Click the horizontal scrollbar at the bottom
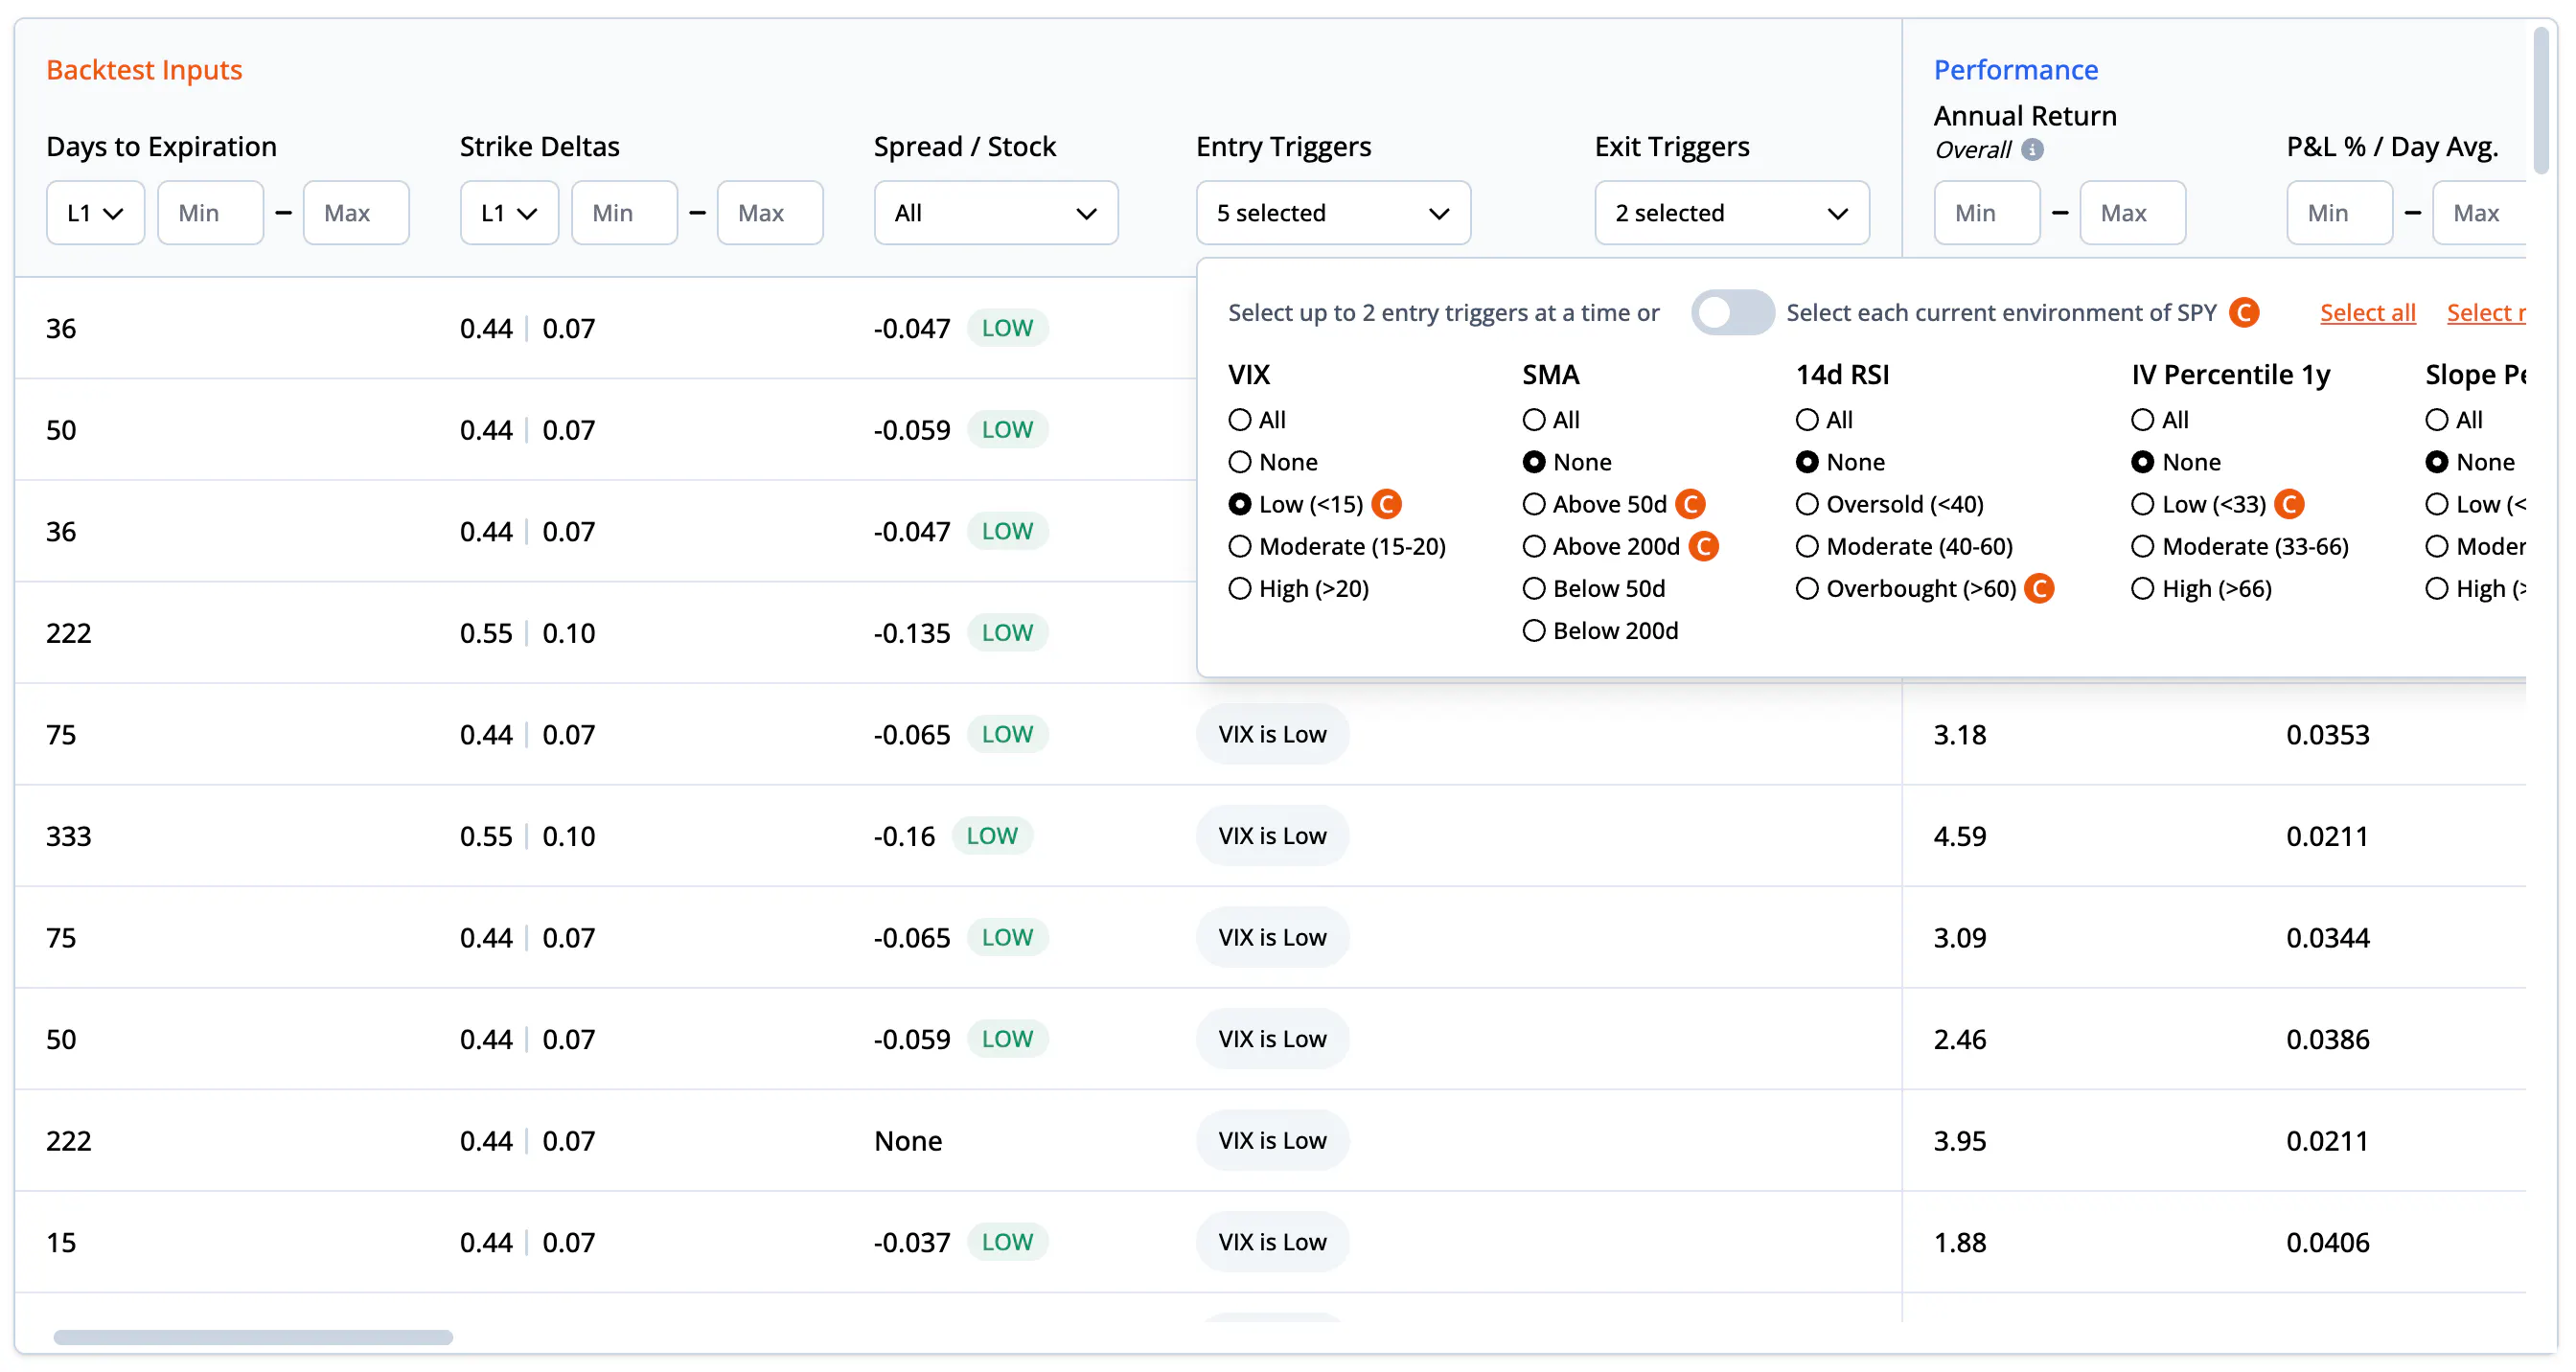Image resolution: width=2576 pixels, height=1372 pixels. [x=253, y=1337]
